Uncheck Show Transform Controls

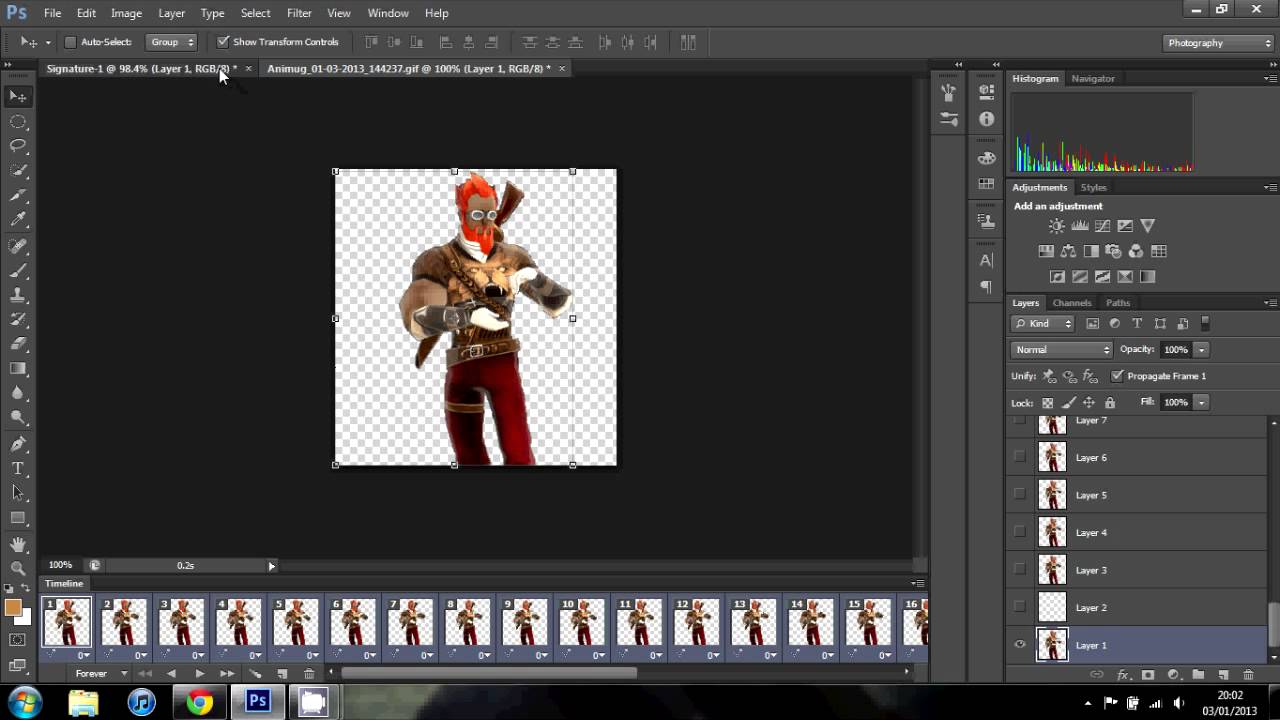[223, 42]
